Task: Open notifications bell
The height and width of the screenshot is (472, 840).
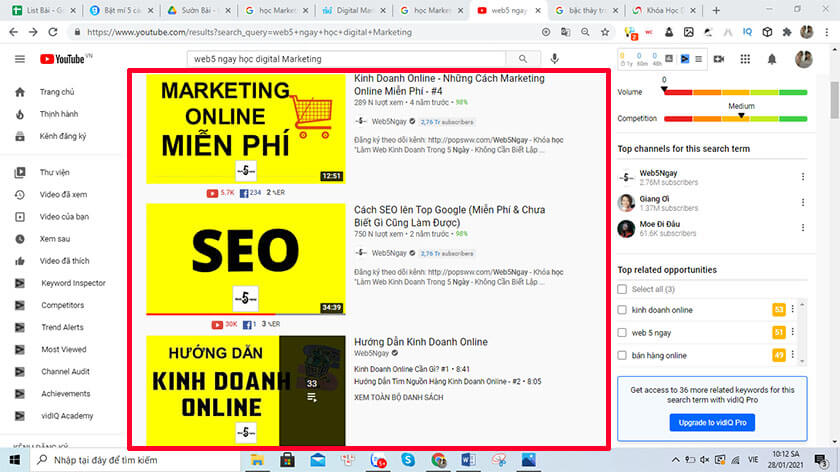Action: coord(771,59)
